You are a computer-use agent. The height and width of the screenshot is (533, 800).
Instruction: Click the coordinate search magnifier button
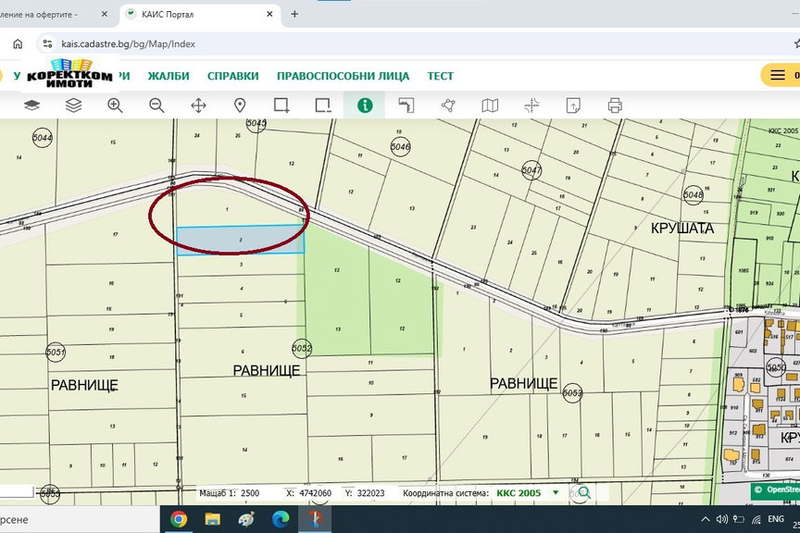click(585, 493)
